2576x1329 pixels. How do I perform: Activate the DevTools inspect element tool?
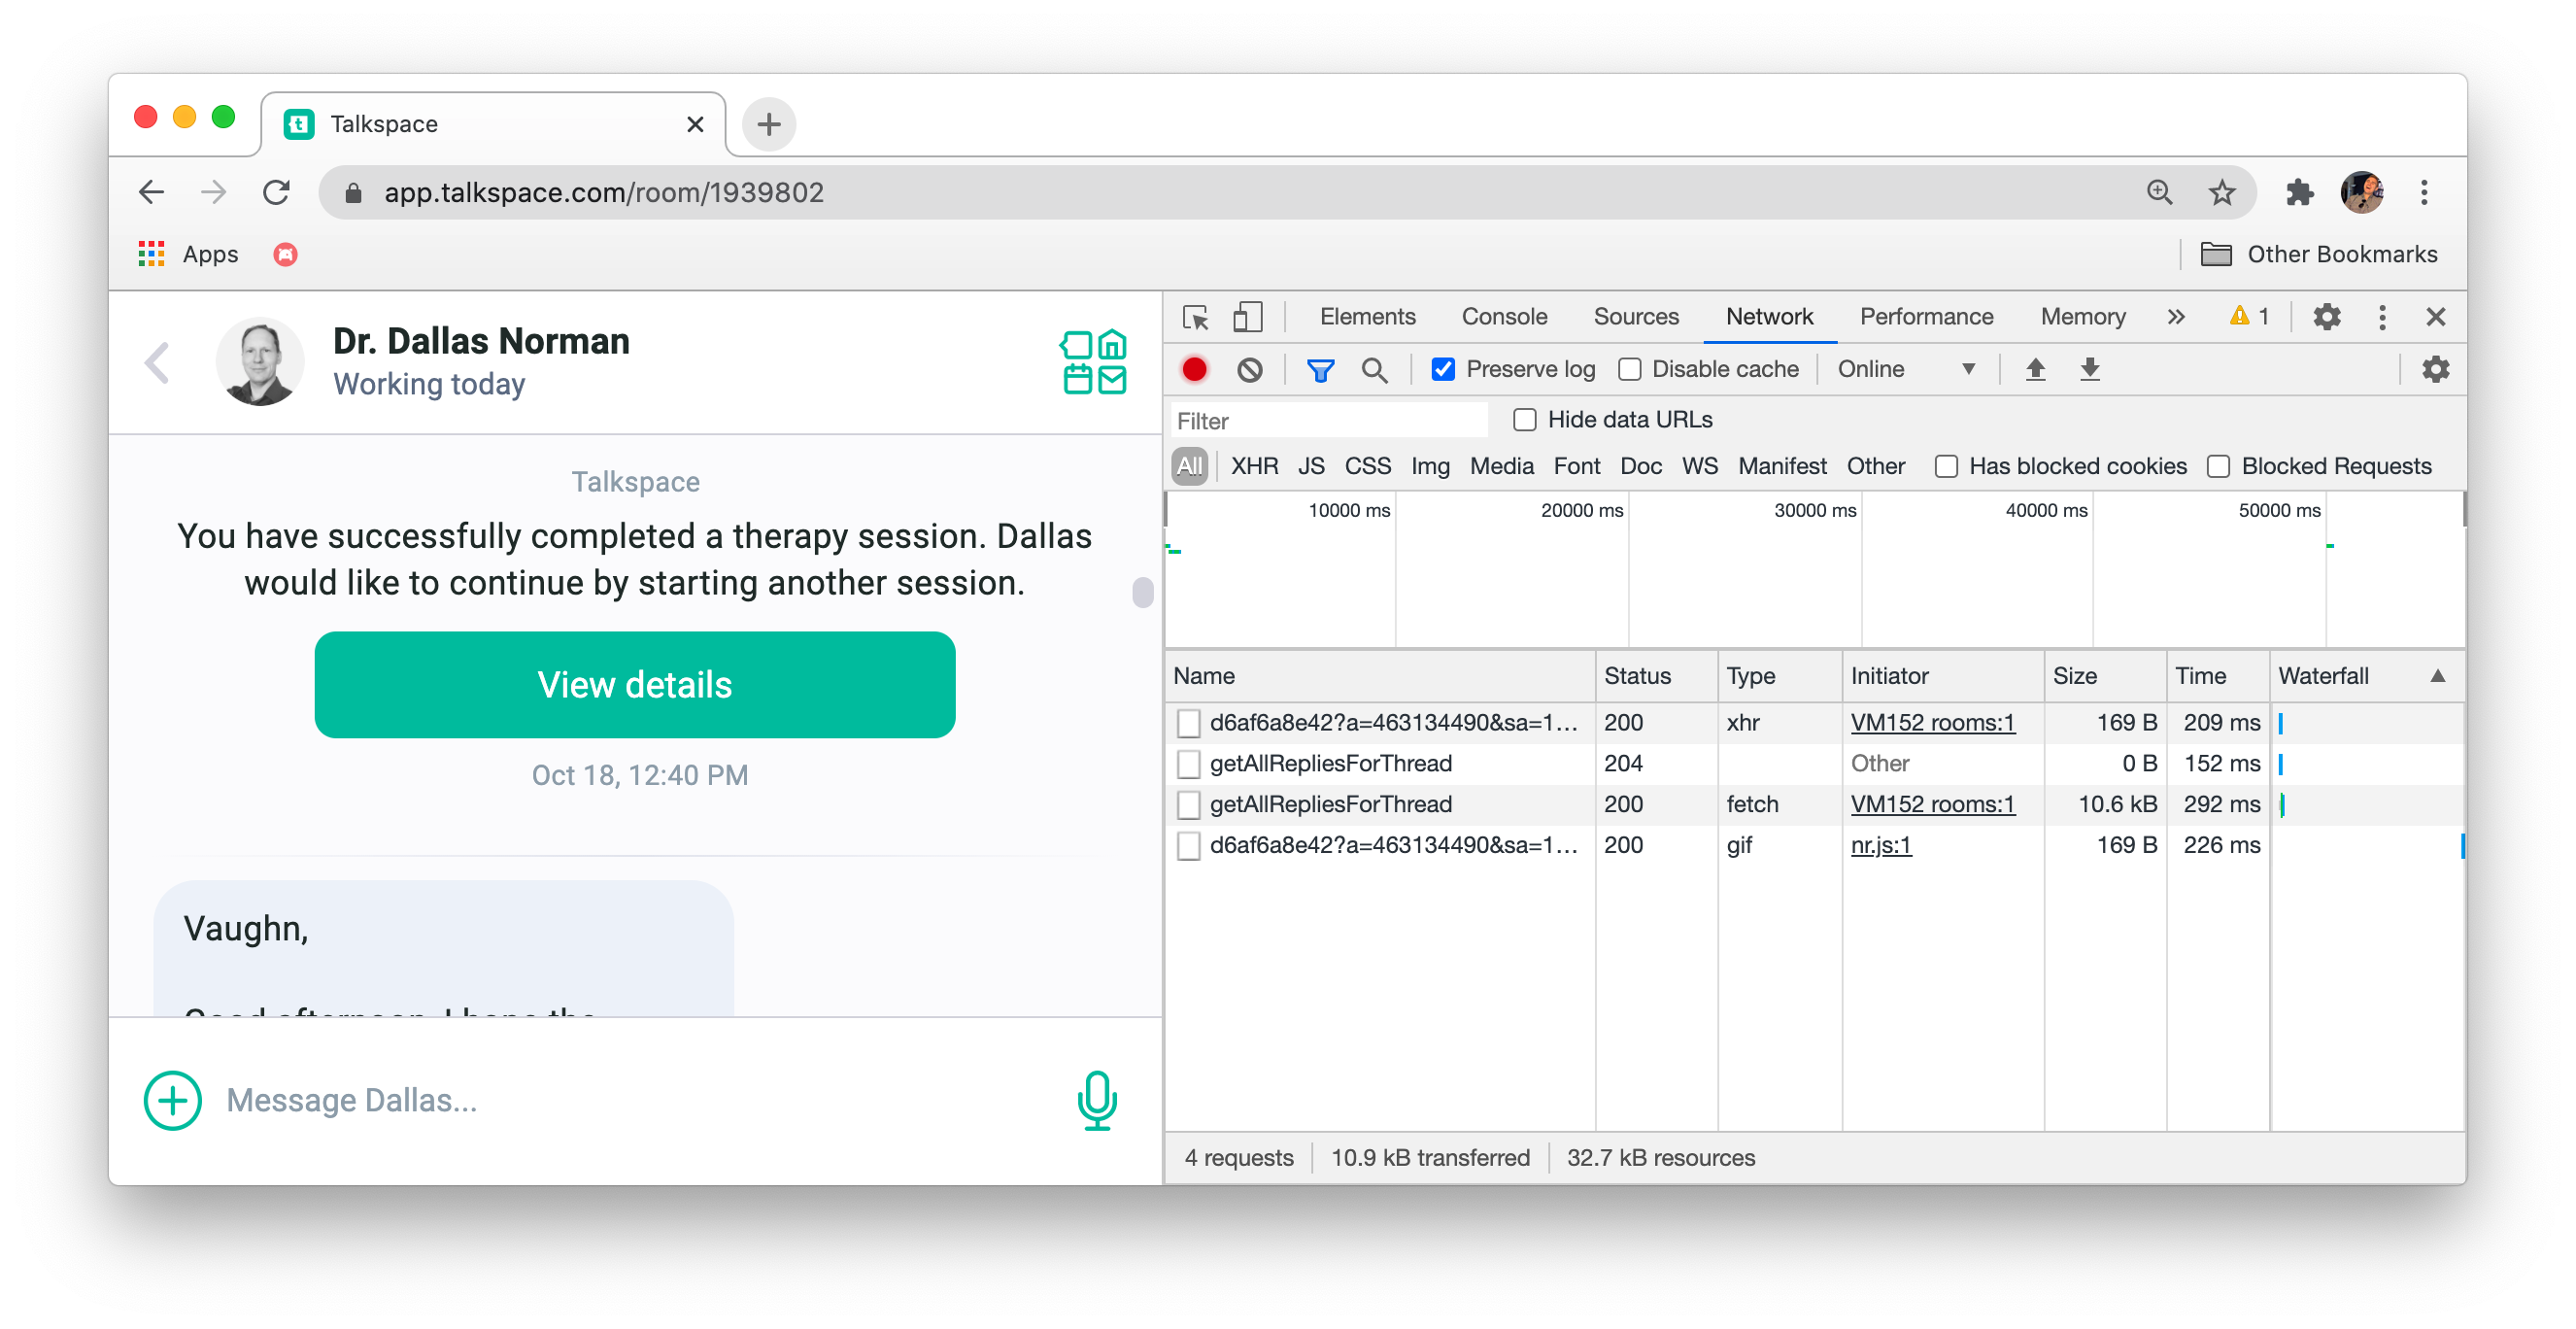[x=1195, y=317]
